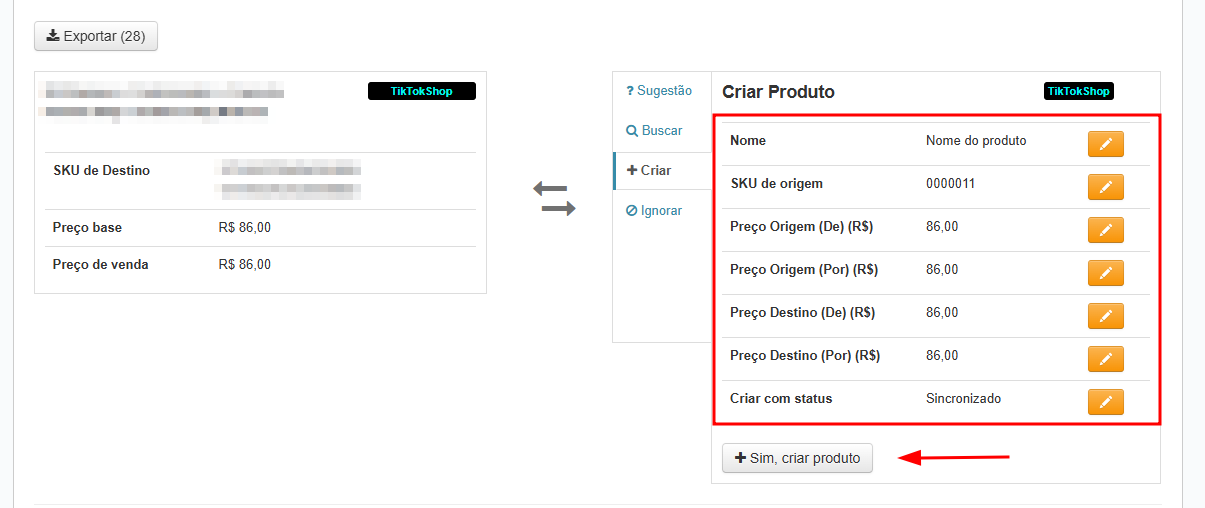
Task: Edit Preço Origem (De) with pencil button
Action: 1105,230
